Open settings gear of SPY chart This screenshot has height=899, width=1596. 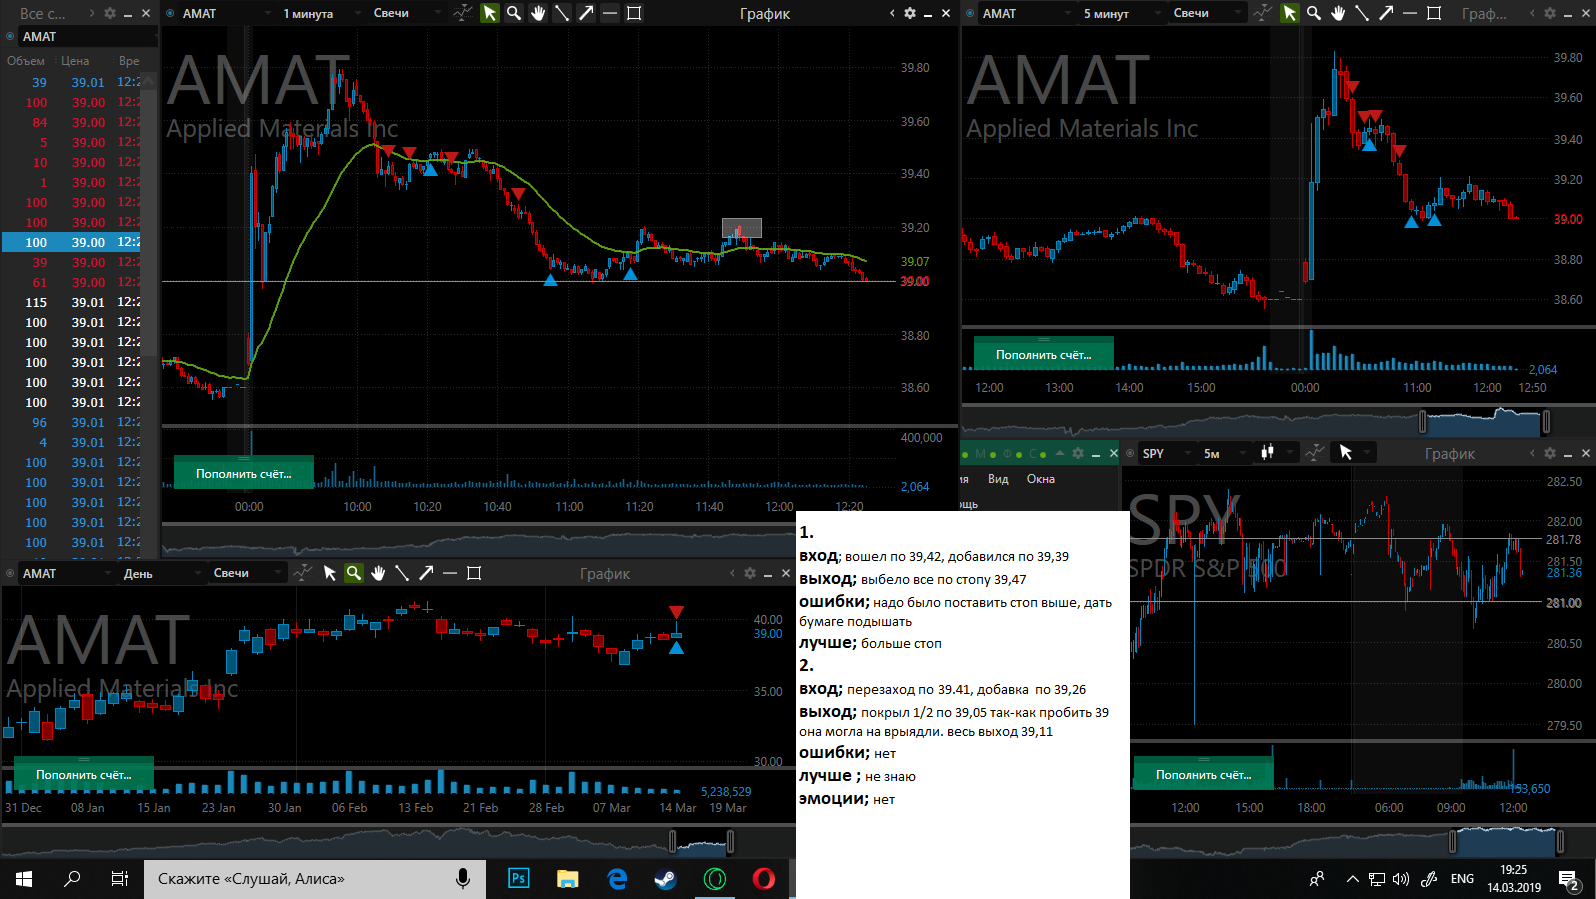(x=1549, y=453)
